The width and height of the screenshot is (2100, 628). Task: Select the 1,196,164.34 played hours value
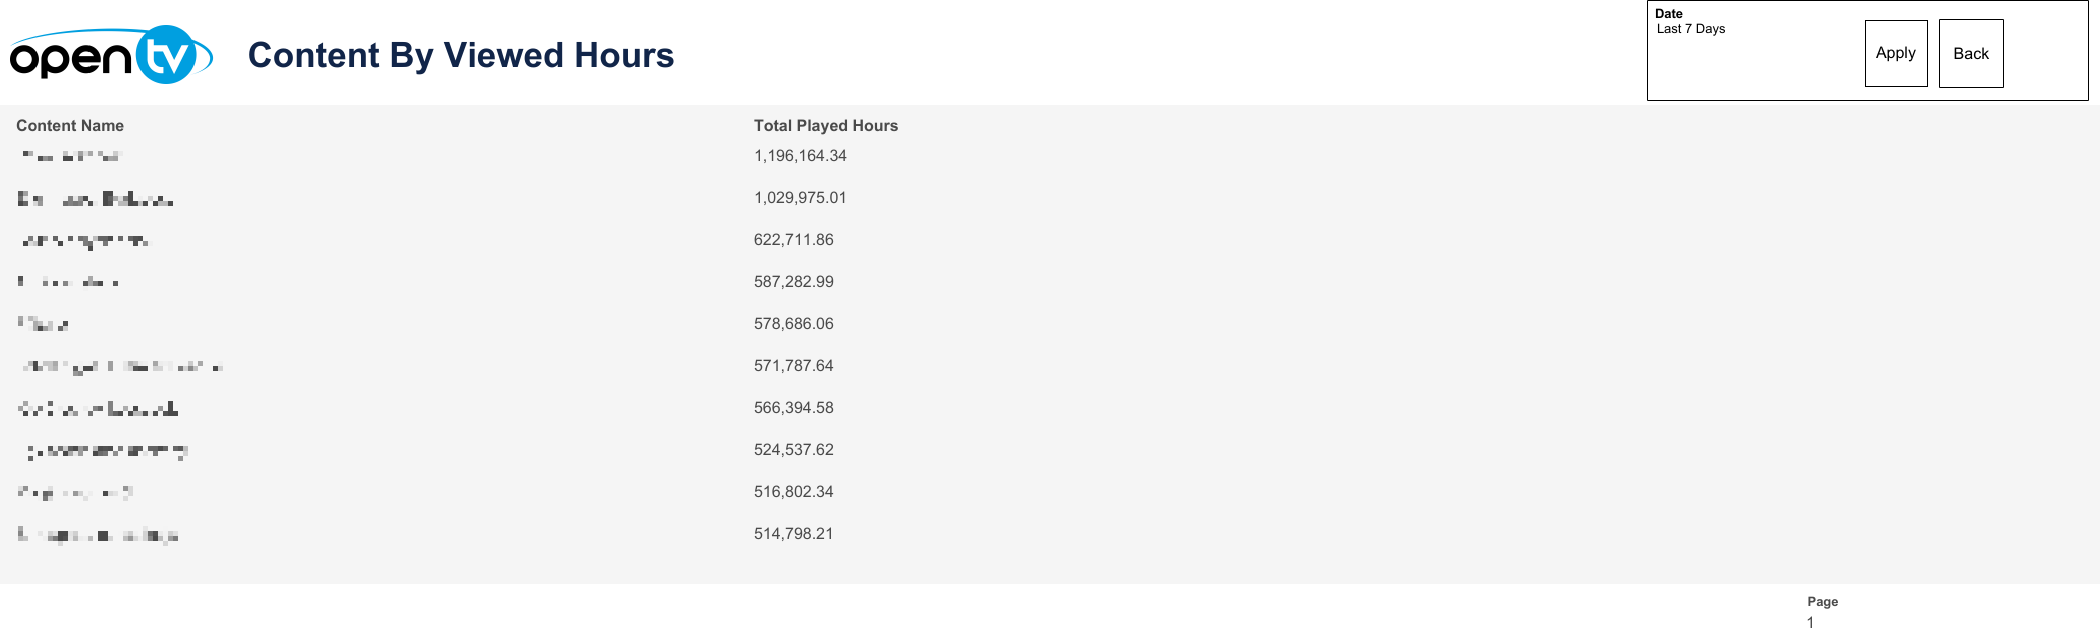pos(800,156)
